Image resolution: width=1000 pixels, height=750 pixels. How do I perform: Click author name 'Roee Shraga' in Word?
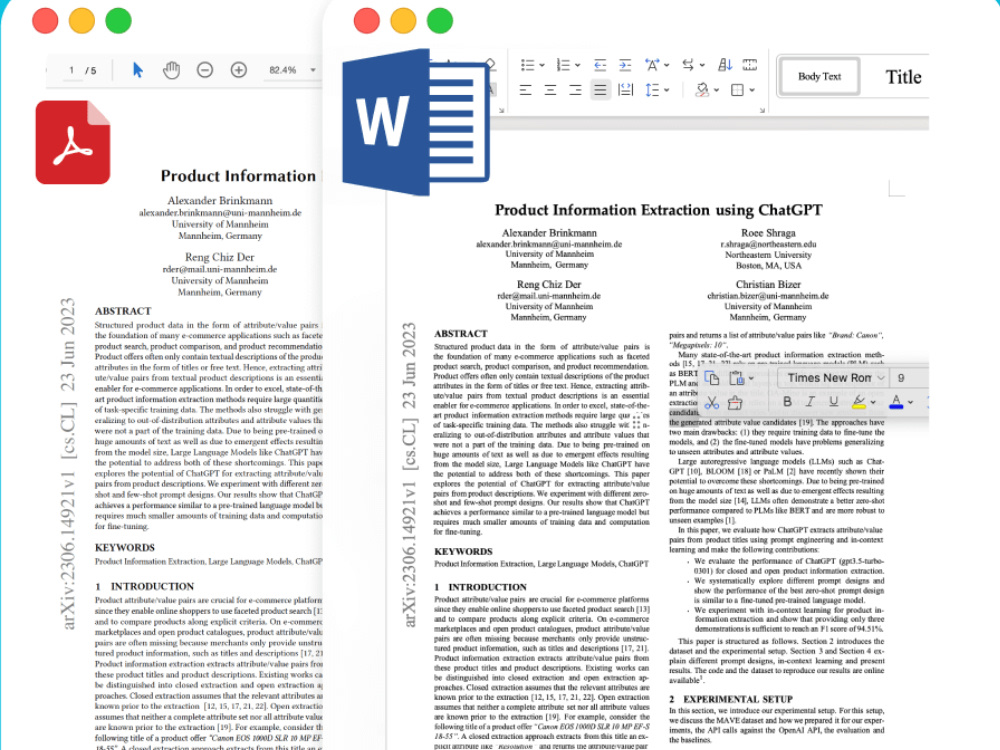768,233
